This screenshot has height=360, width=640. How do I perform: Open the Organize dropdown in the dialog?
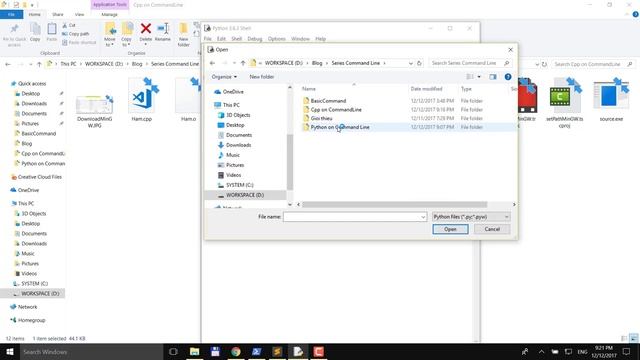[x=224, y=77]
